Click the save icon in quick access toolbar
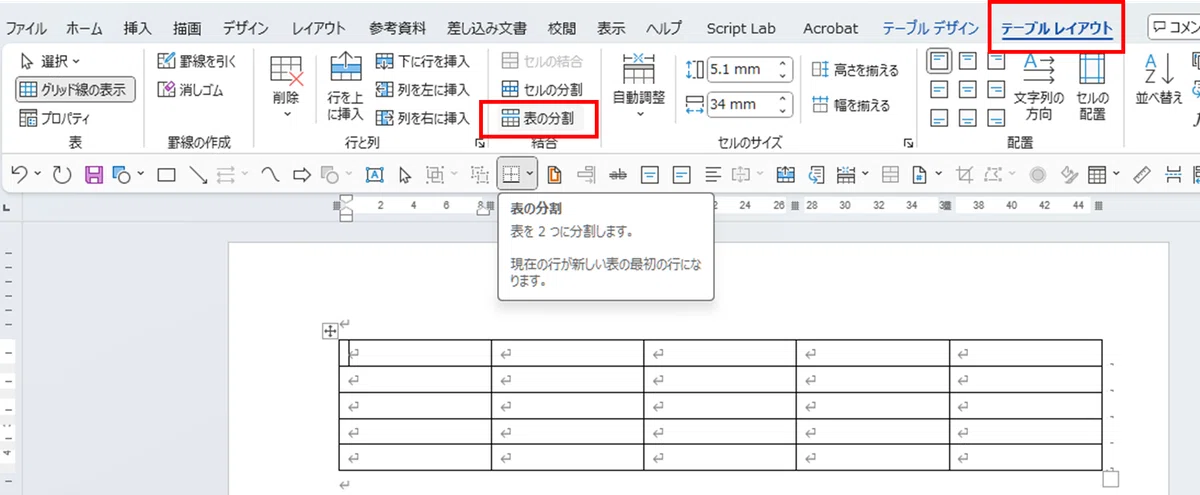 click(93, 176)
